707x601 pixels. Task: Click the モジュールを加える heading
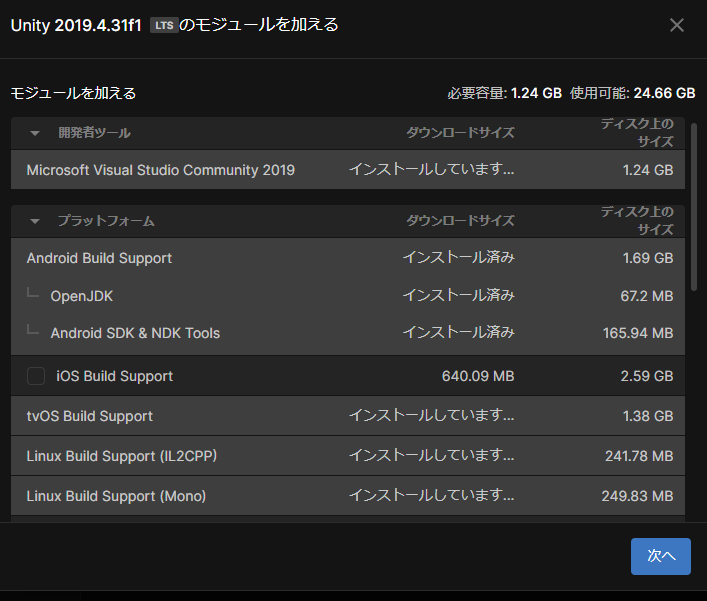click(73, 93)
